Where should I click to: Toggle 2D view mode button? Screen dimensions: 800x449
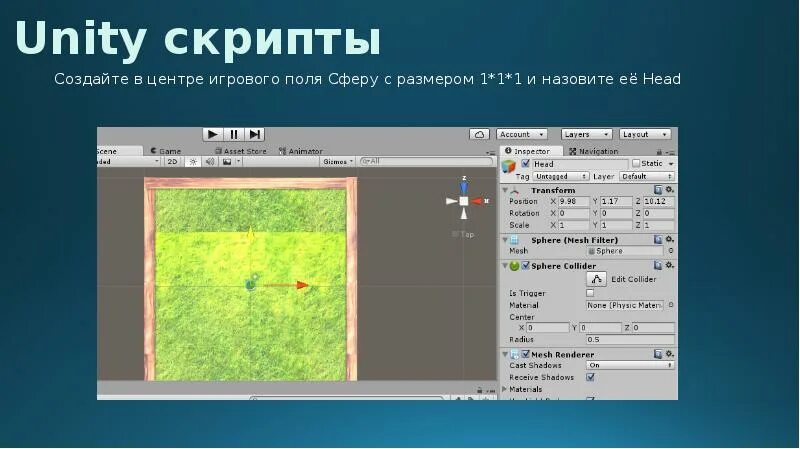172,161
